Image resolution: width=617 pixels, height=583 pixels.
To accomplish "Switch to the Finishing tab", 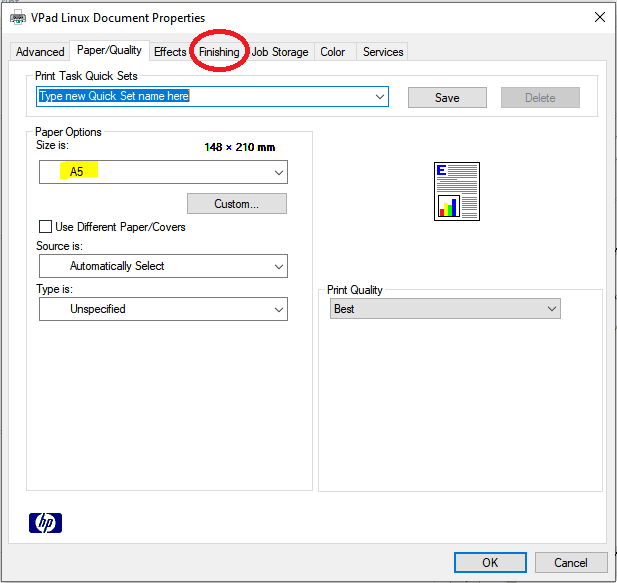I will pyautogui.click(x=219, y=52).
